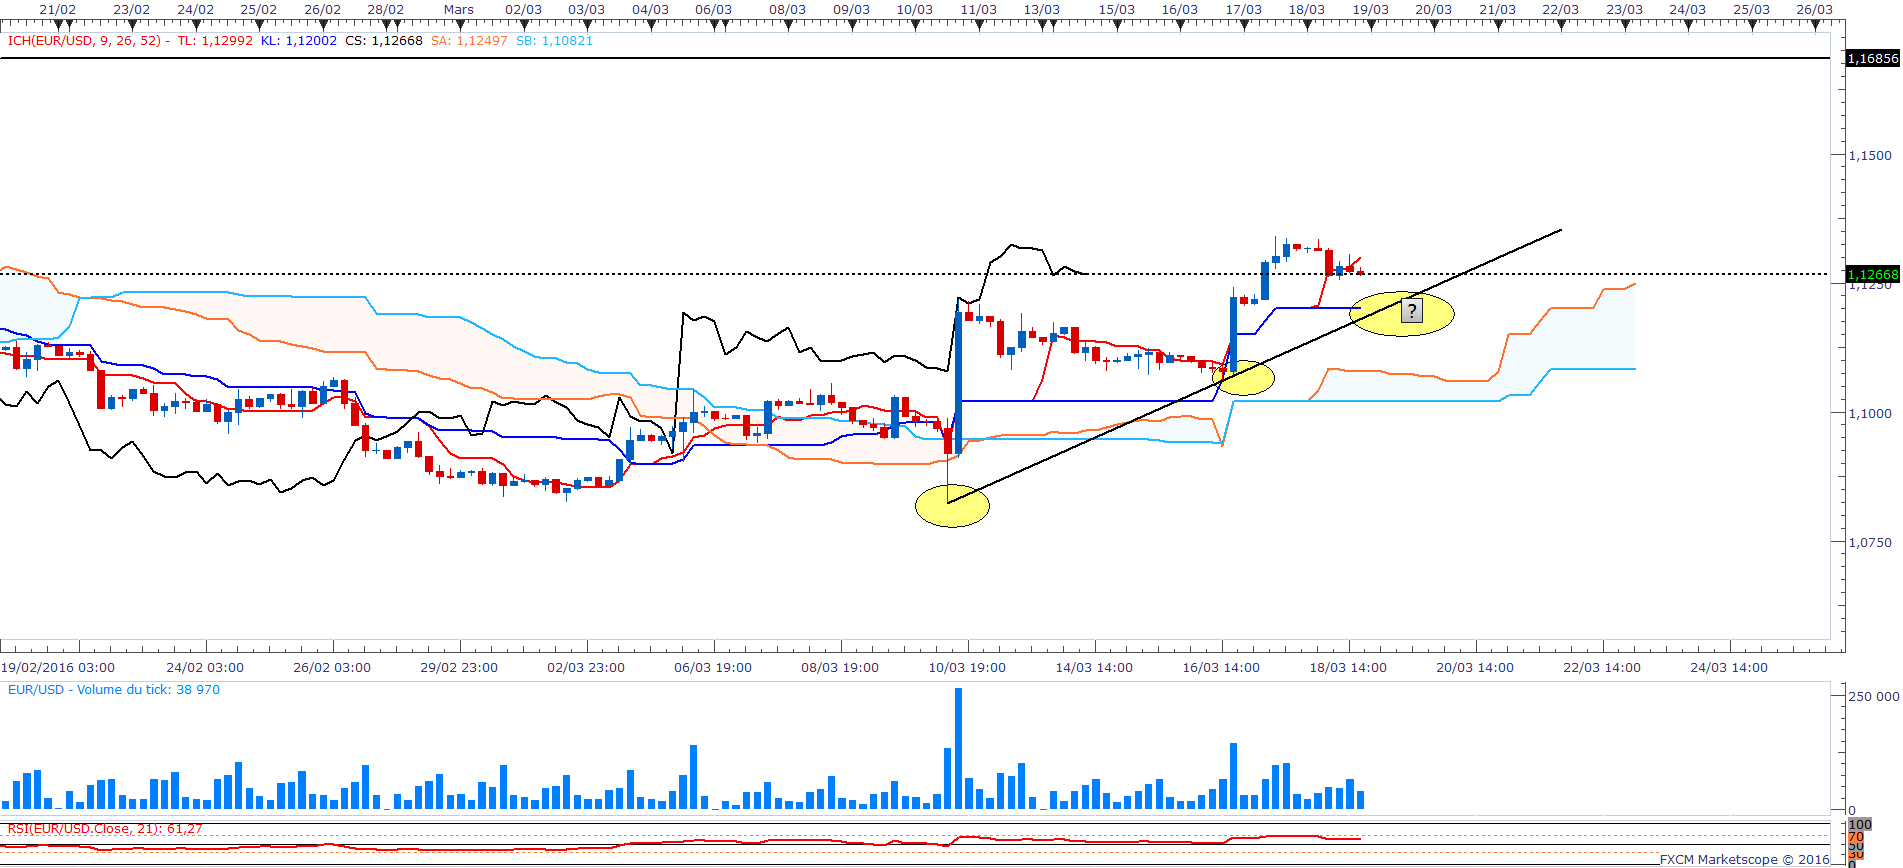Click the EUR/USD Volume du tick label
Image resolution: width=1903 pixels, height=868 pixels.
point(114,690)
